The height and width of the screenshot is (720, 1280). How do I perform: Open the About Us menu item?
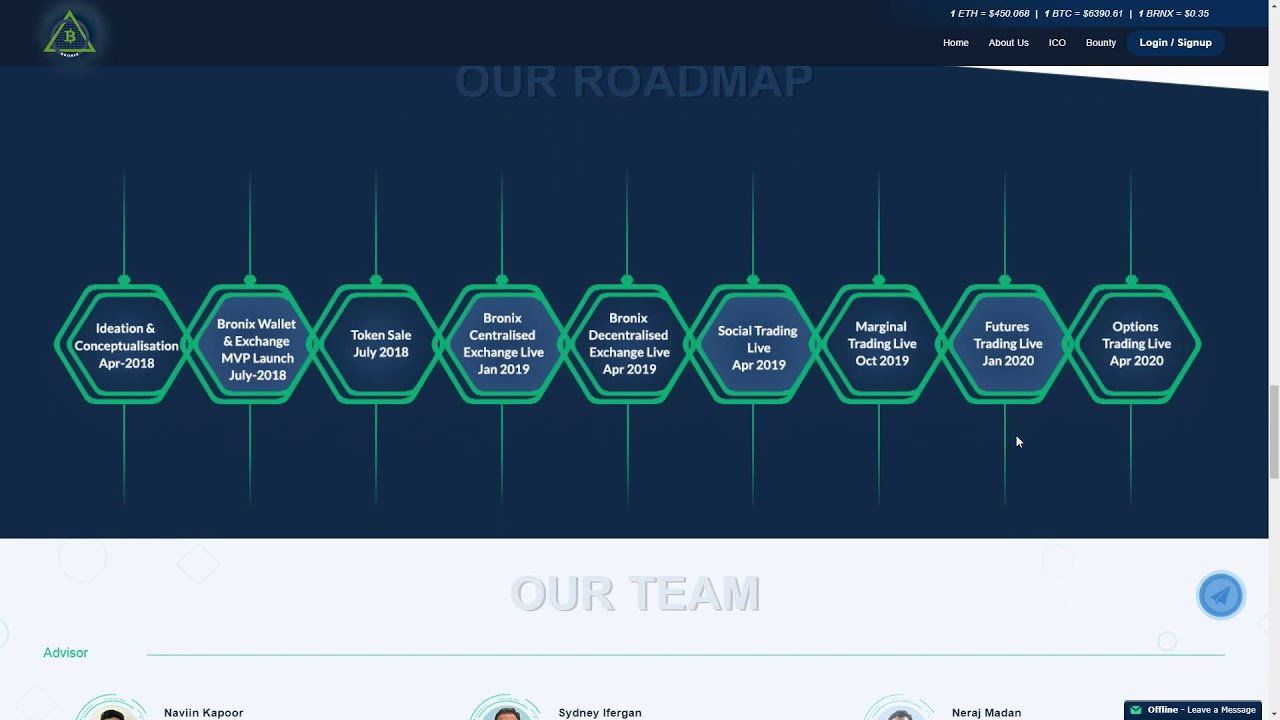[1008, 43]
